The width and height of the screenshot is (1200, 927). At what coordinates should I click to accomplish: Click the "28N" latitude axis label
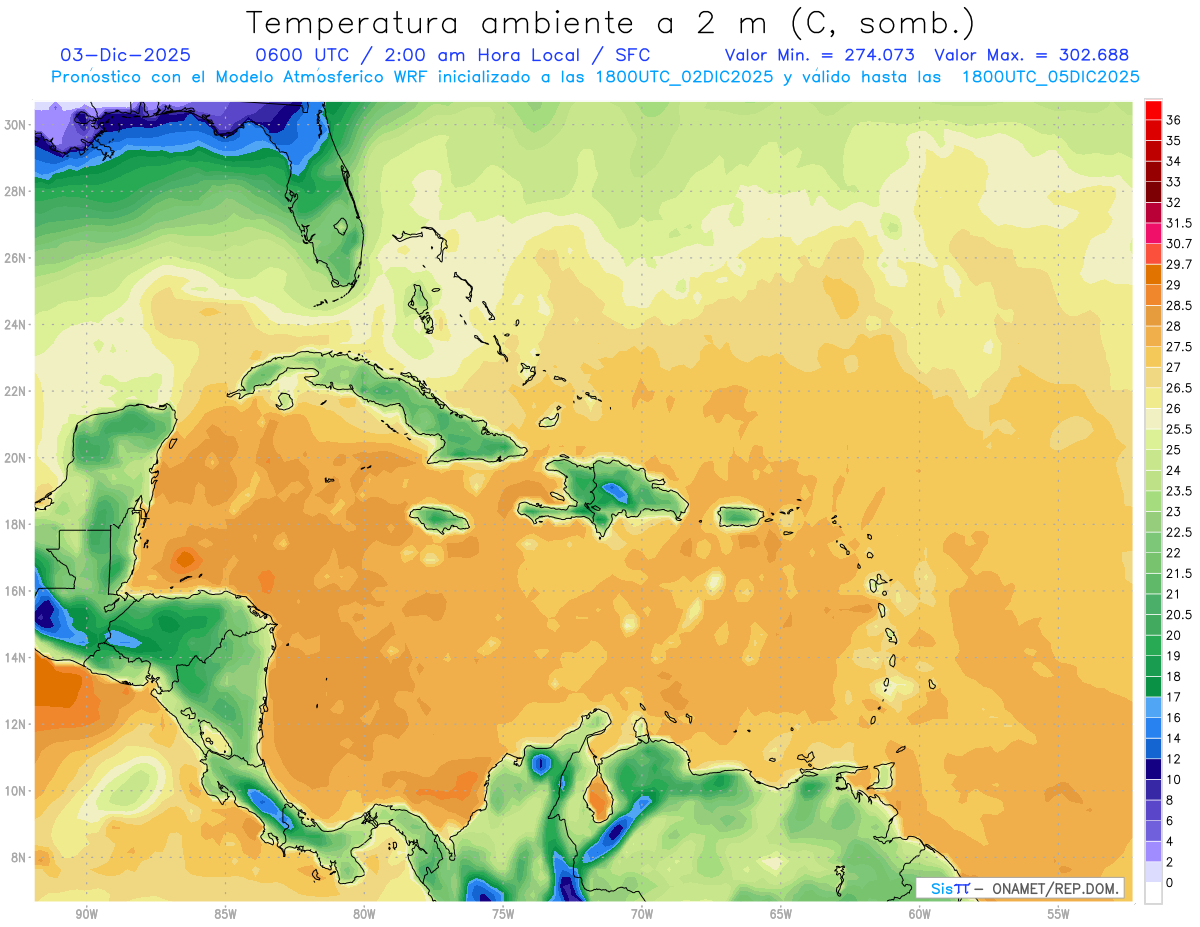pyautogui.click(x=15, y=191)
